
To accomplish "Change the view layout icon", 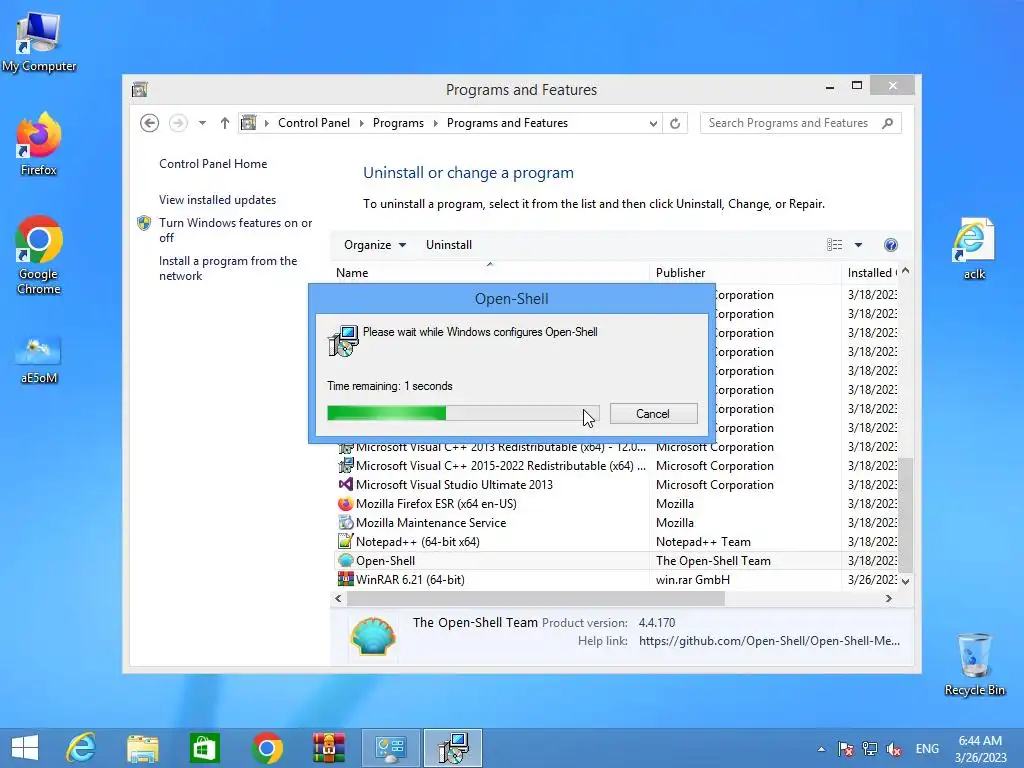I will (835, 245).
